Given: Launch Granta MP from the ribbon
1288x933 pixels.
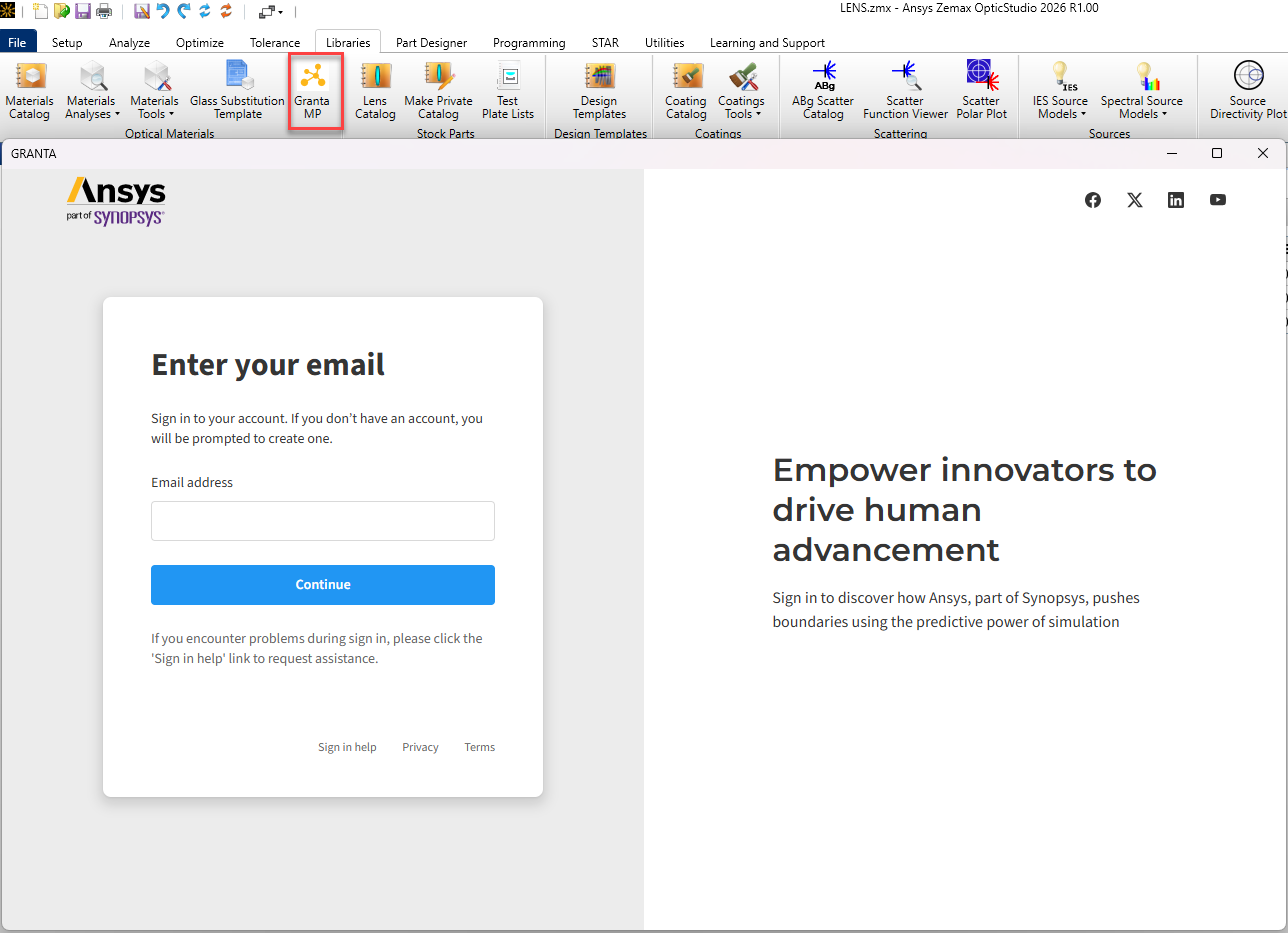Looking at the screenshot, I should click(313, 91).
